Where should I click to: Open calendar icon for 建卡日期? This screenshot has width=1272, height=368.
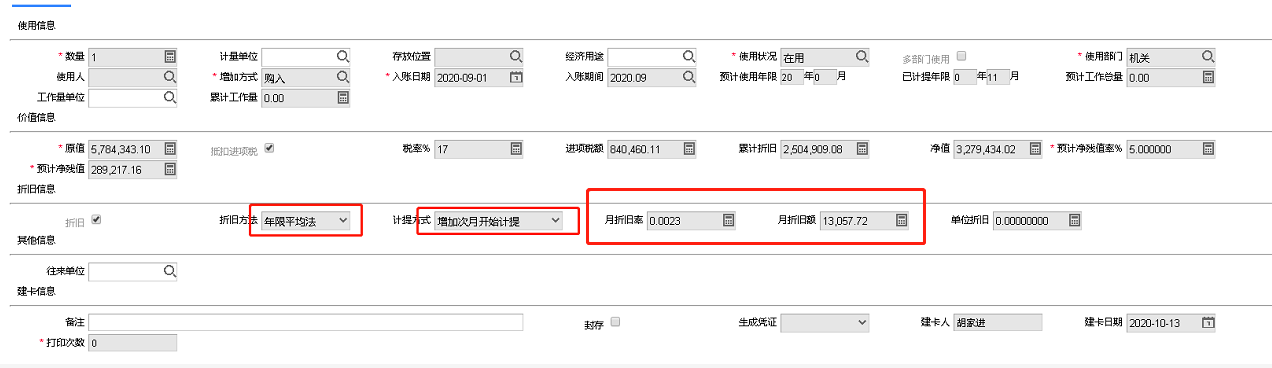click(x=1207, y=323)
